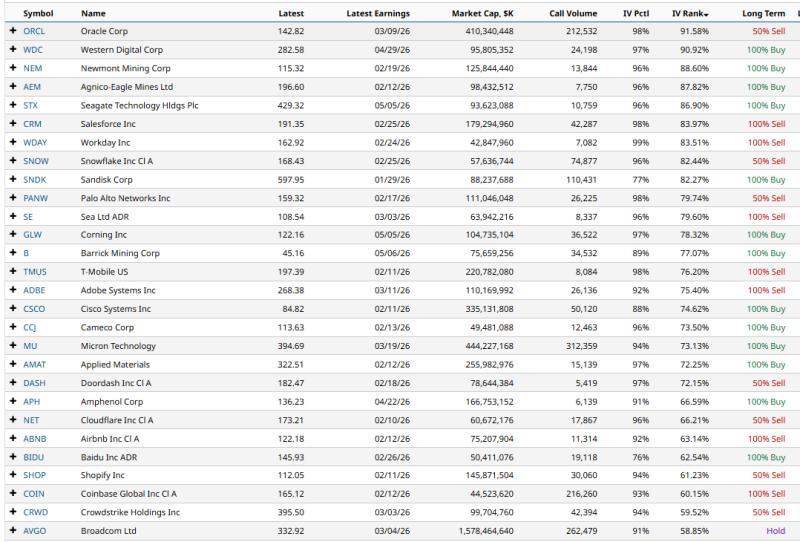Open the CRM symbol link

[32, 124]
